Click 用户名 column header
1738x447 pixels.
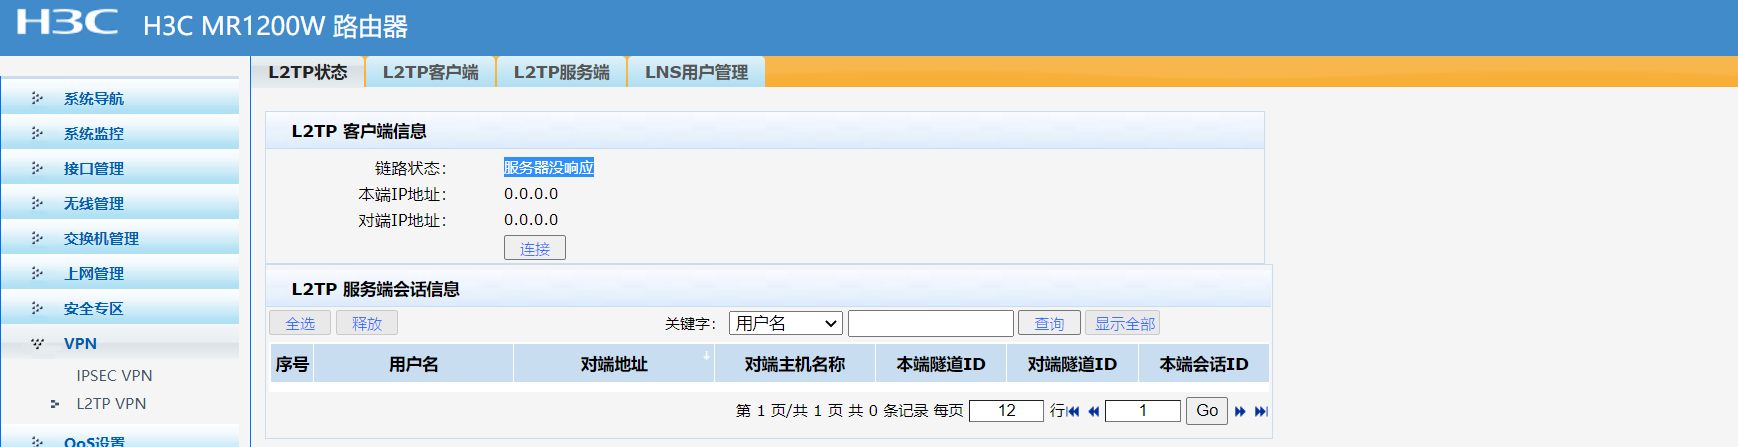(414, 364)
